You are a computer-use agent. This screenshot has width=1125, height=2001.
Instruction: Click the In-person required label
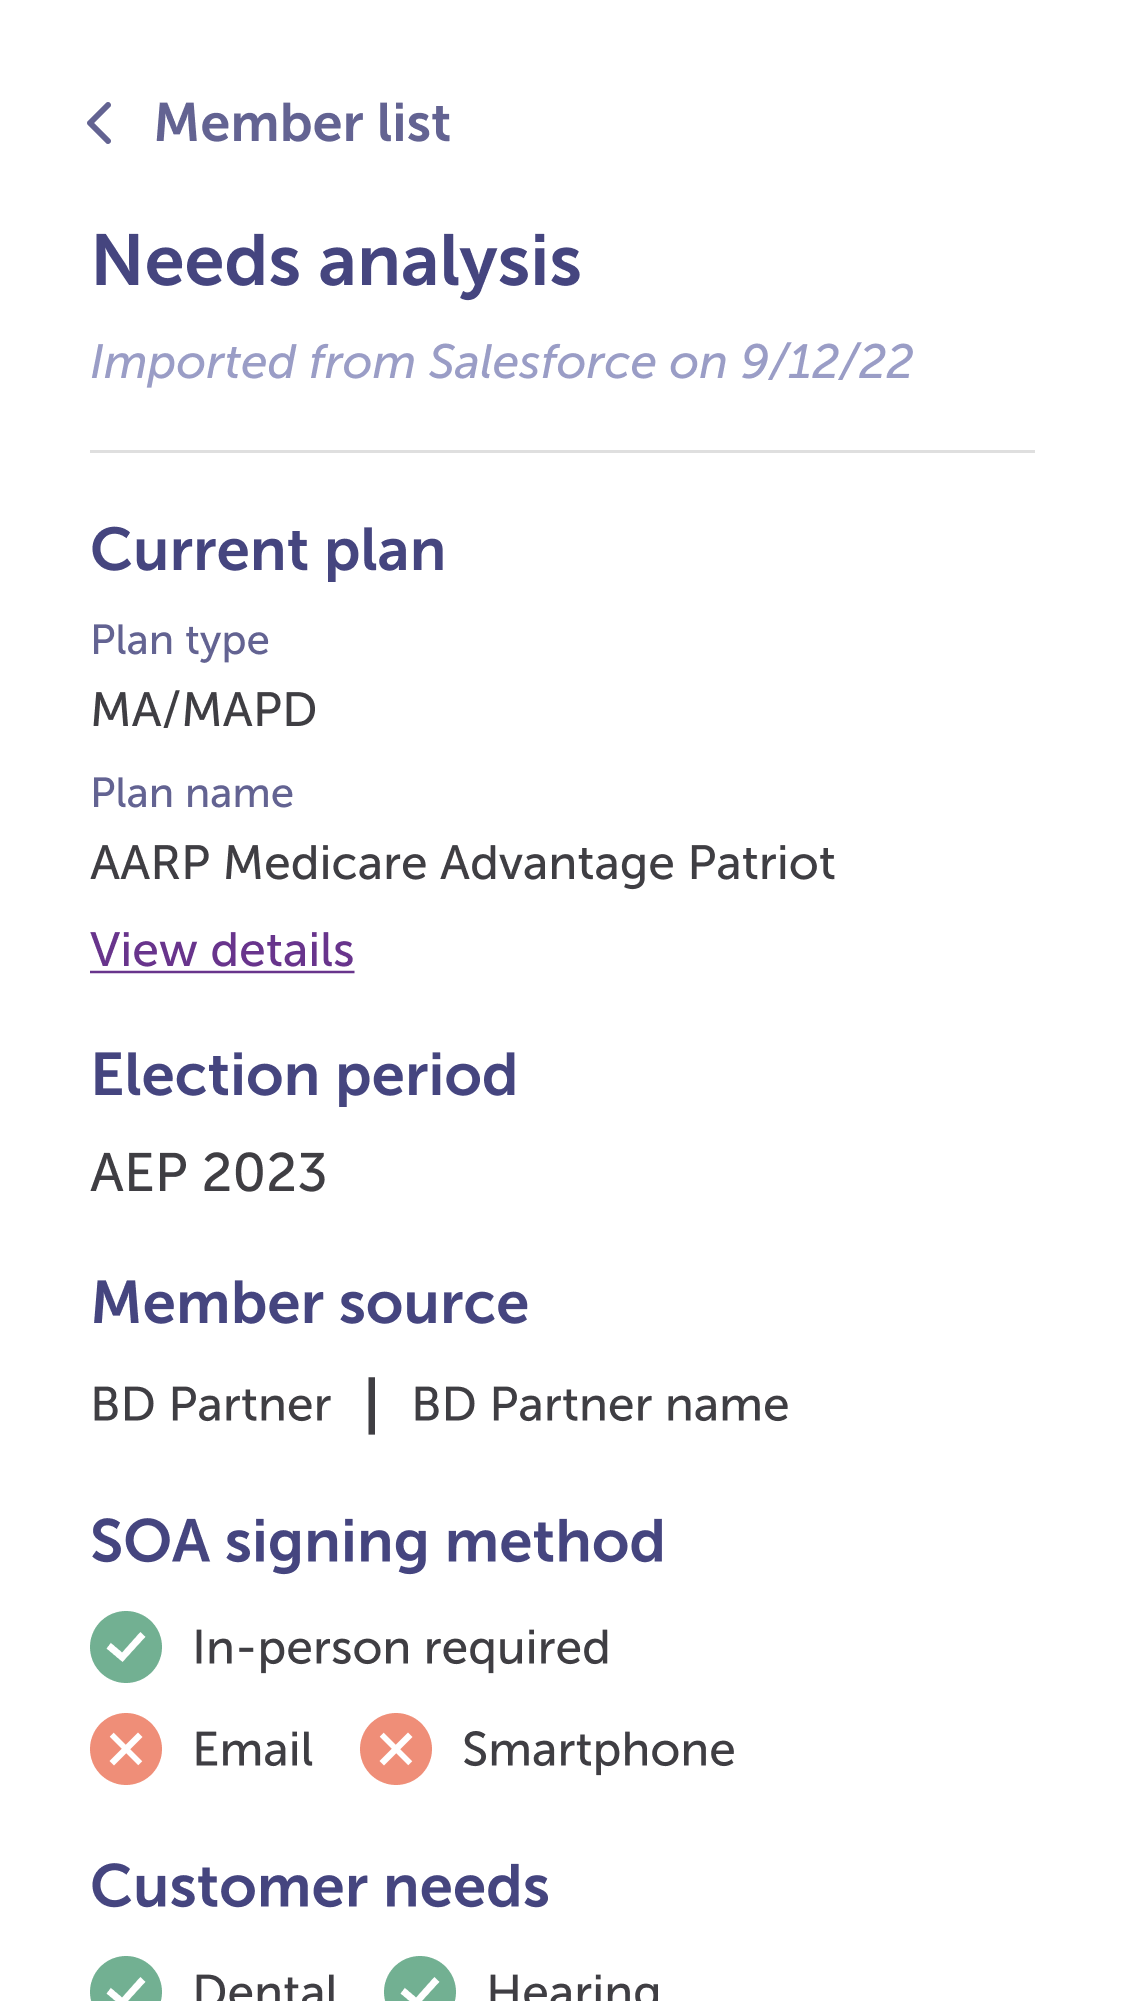(x=401, y=1648)
